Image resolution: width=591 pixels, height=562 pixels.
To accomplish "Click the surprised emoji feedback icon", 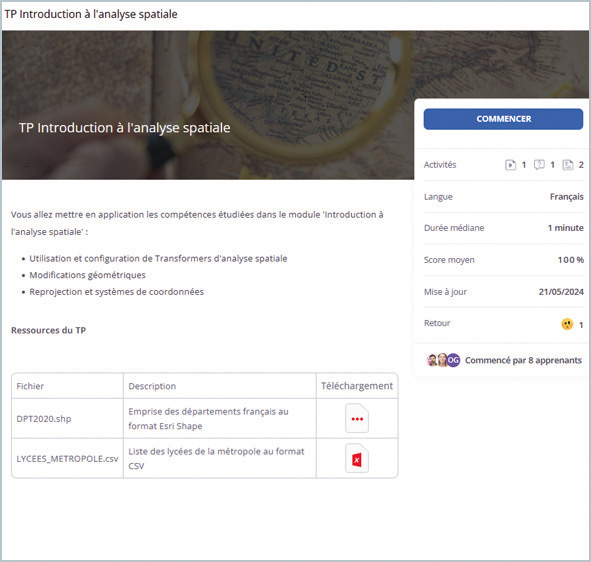I will (567, 324).
